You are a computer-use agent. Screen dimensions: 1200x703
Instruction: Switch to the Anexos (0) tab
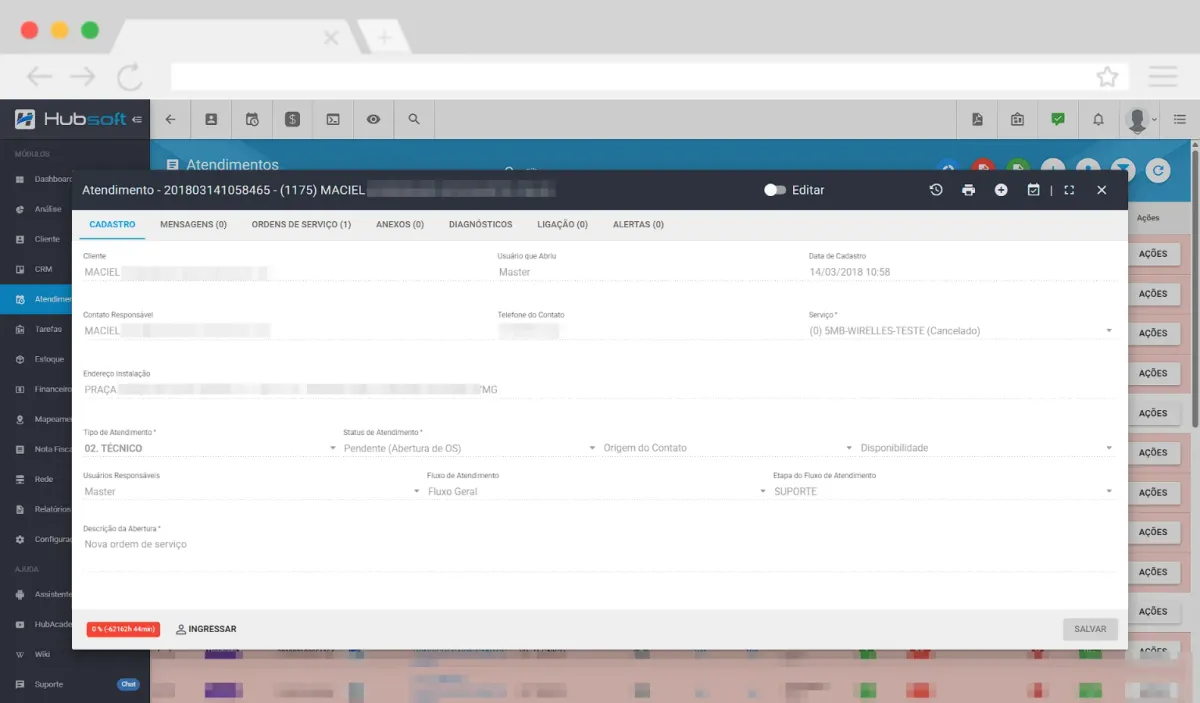click(400, 225)
